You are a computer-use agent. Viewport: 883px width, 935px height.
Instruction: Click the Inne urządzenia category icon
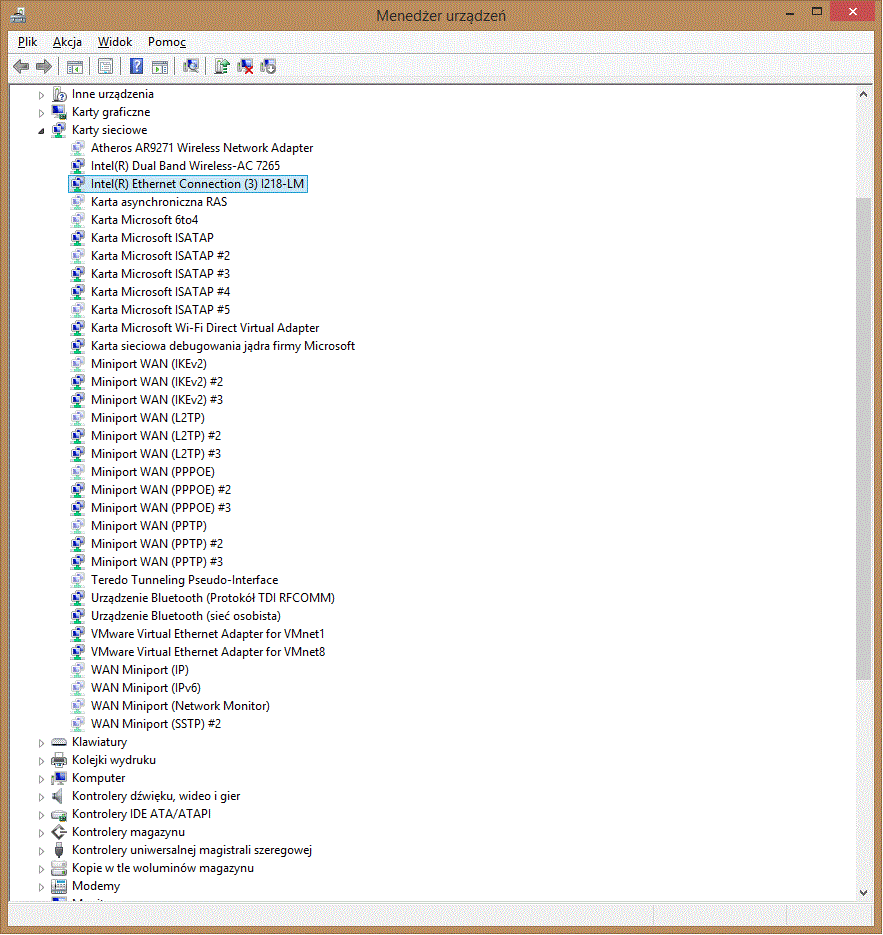[58, 94]
